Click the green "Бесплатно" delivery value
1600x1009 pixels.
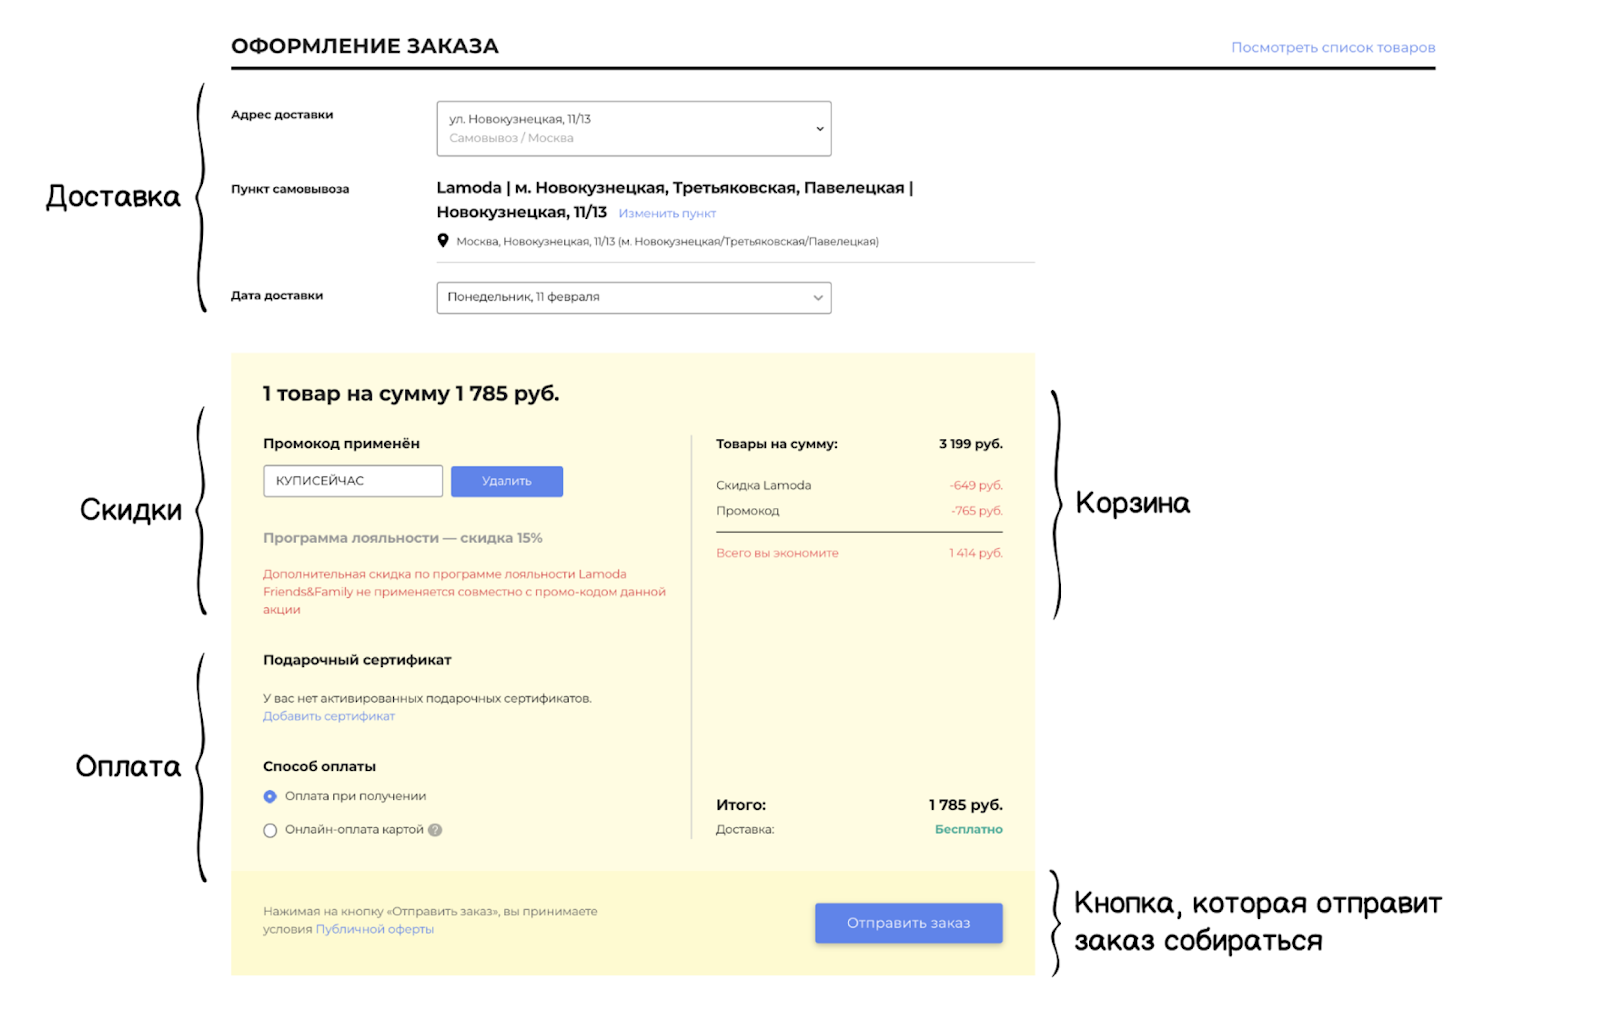point(969,830)
